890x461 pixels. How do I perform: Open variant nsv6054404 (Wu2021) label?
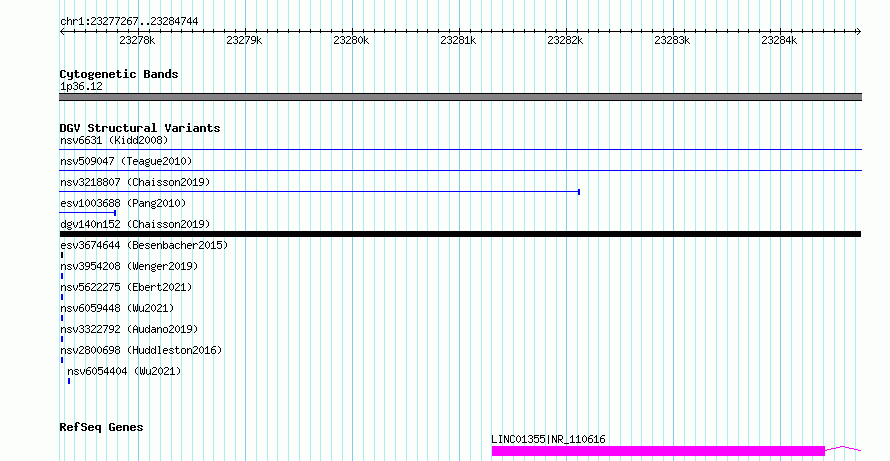click(124, 371)
